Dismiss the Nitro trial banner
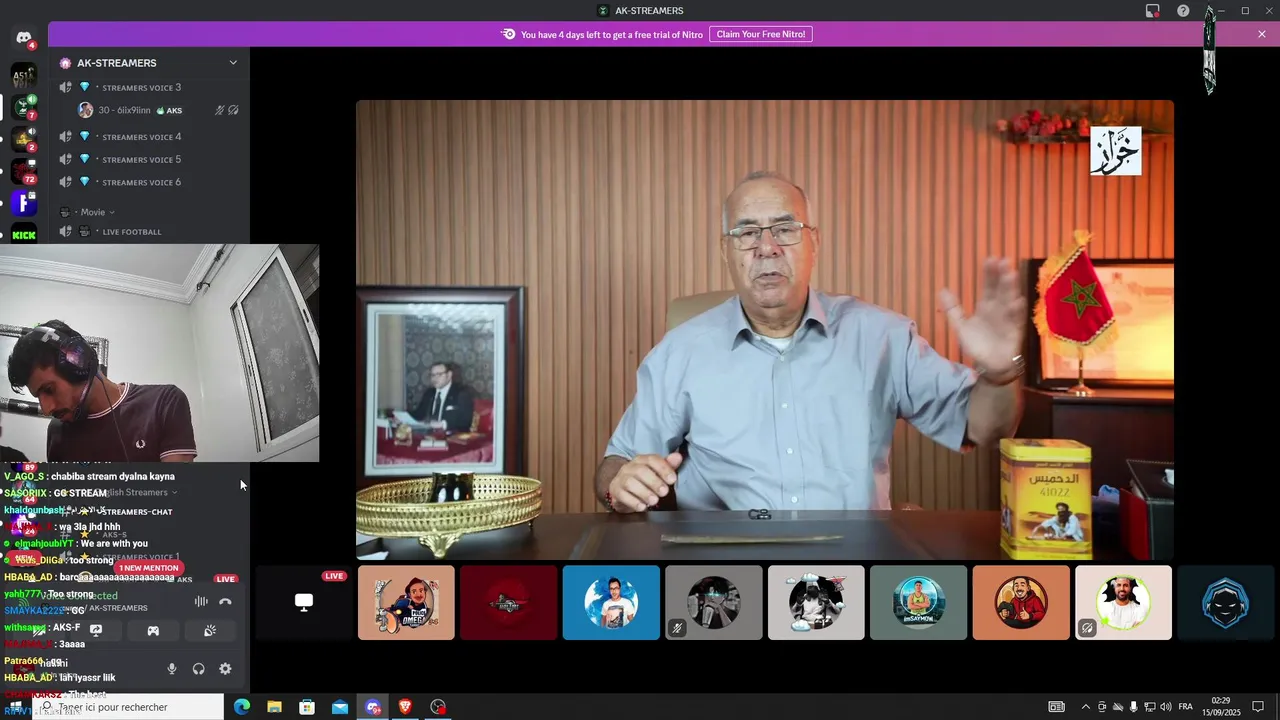Viewport: 1280px width, 720px height. pyautogui.click(x=1262, y=34)
